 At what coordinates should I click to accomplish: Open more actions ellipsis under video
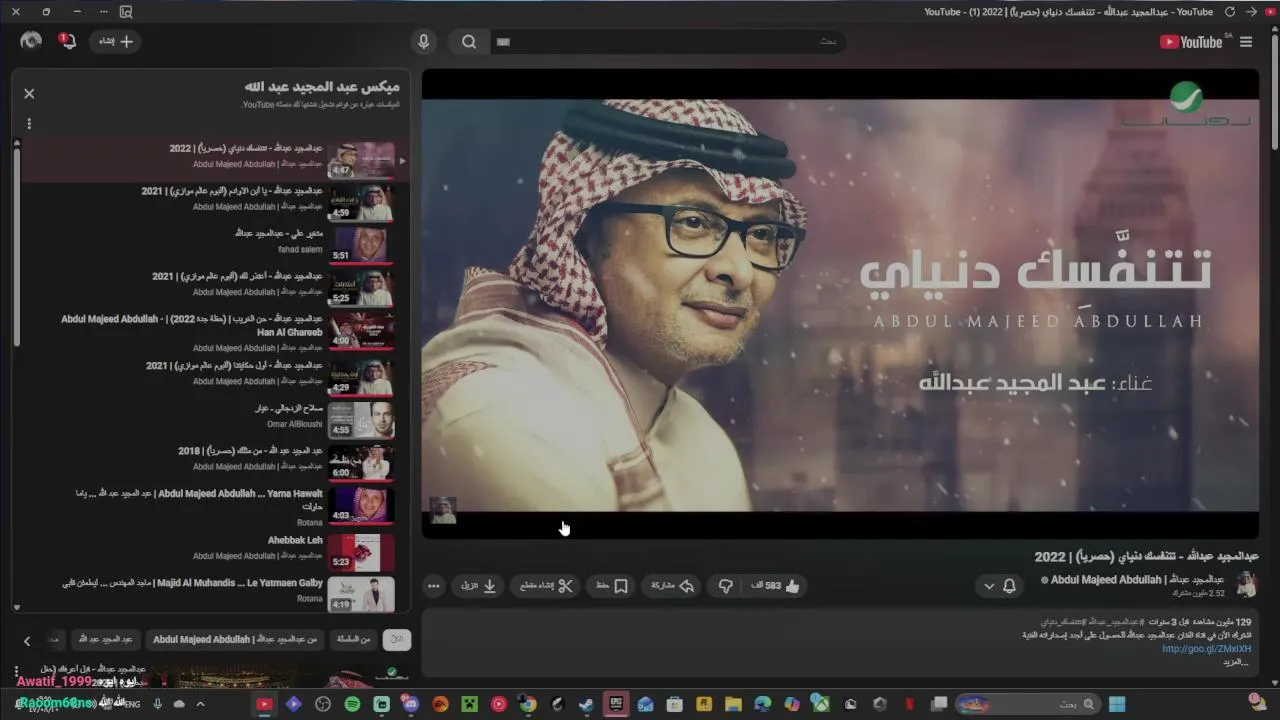[x=433, y=586]
